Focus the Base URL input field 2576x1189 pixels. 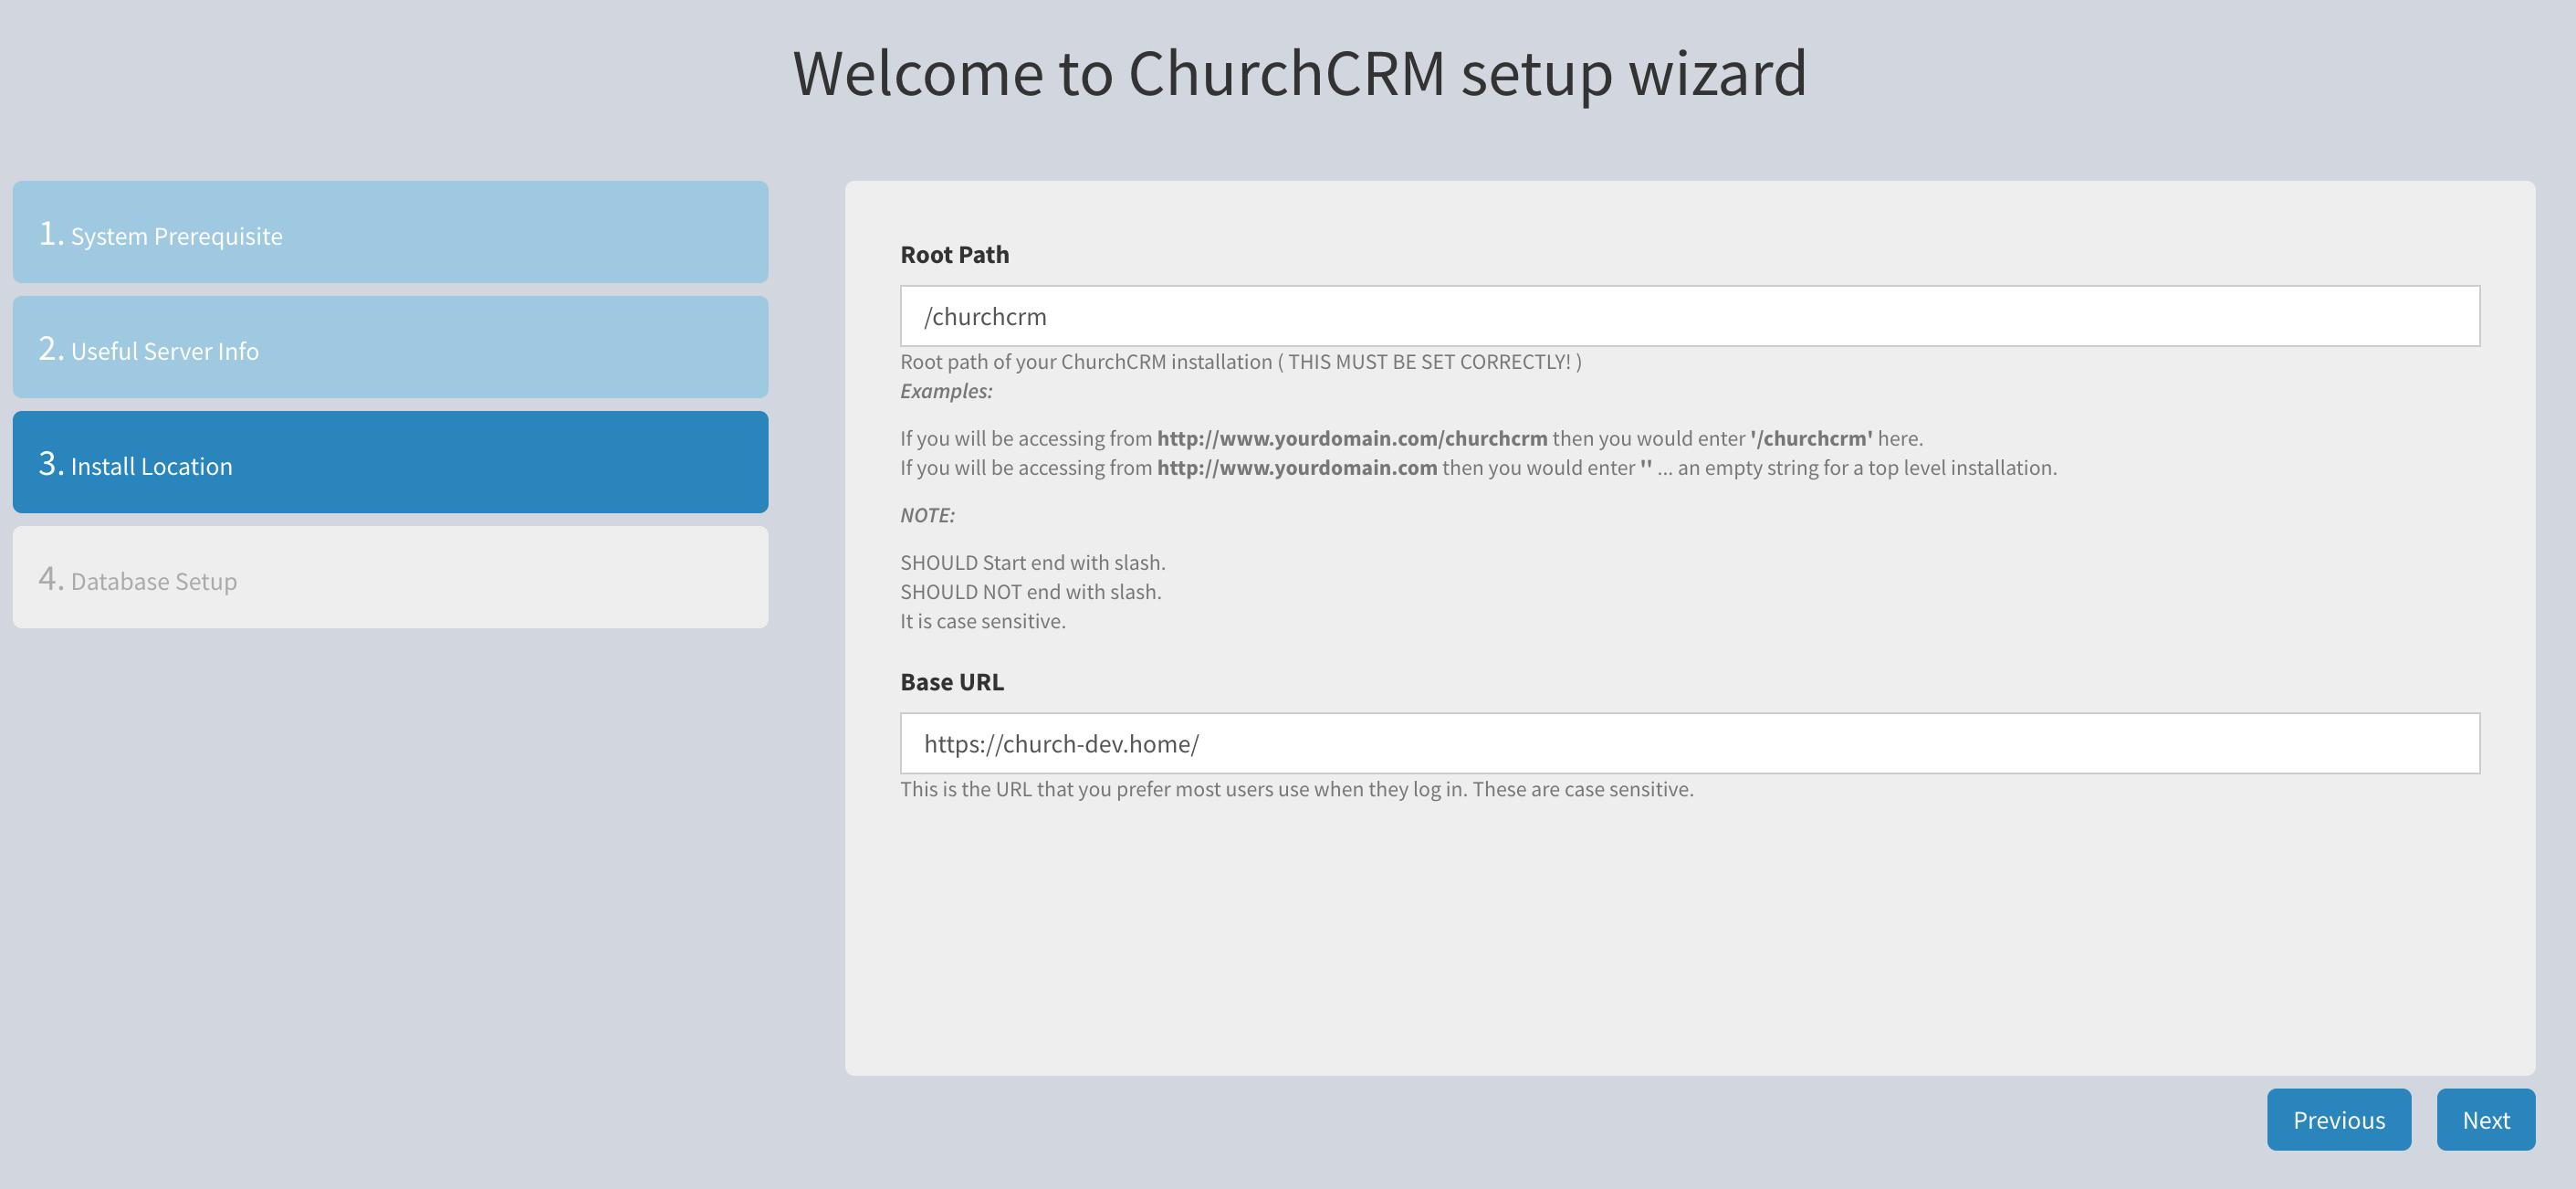pos(1690,743)
